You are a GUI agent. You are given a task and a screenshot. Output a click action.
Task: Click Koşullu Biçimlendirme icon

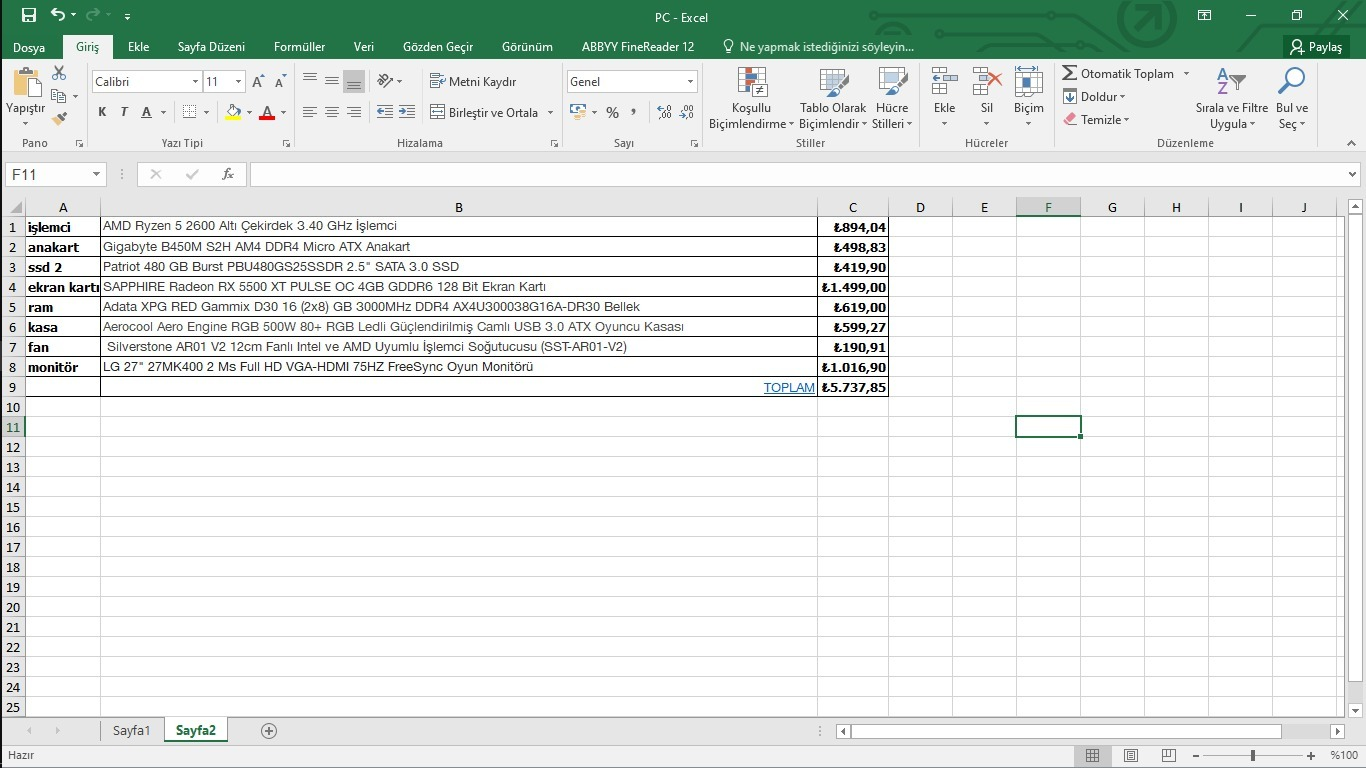[x=751, y=83]
